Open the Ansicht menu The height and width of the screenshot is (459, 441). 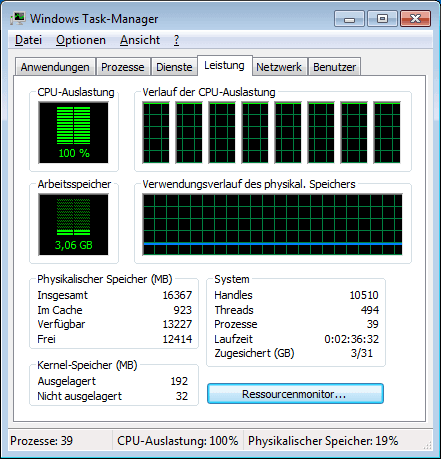coord(140,40)
